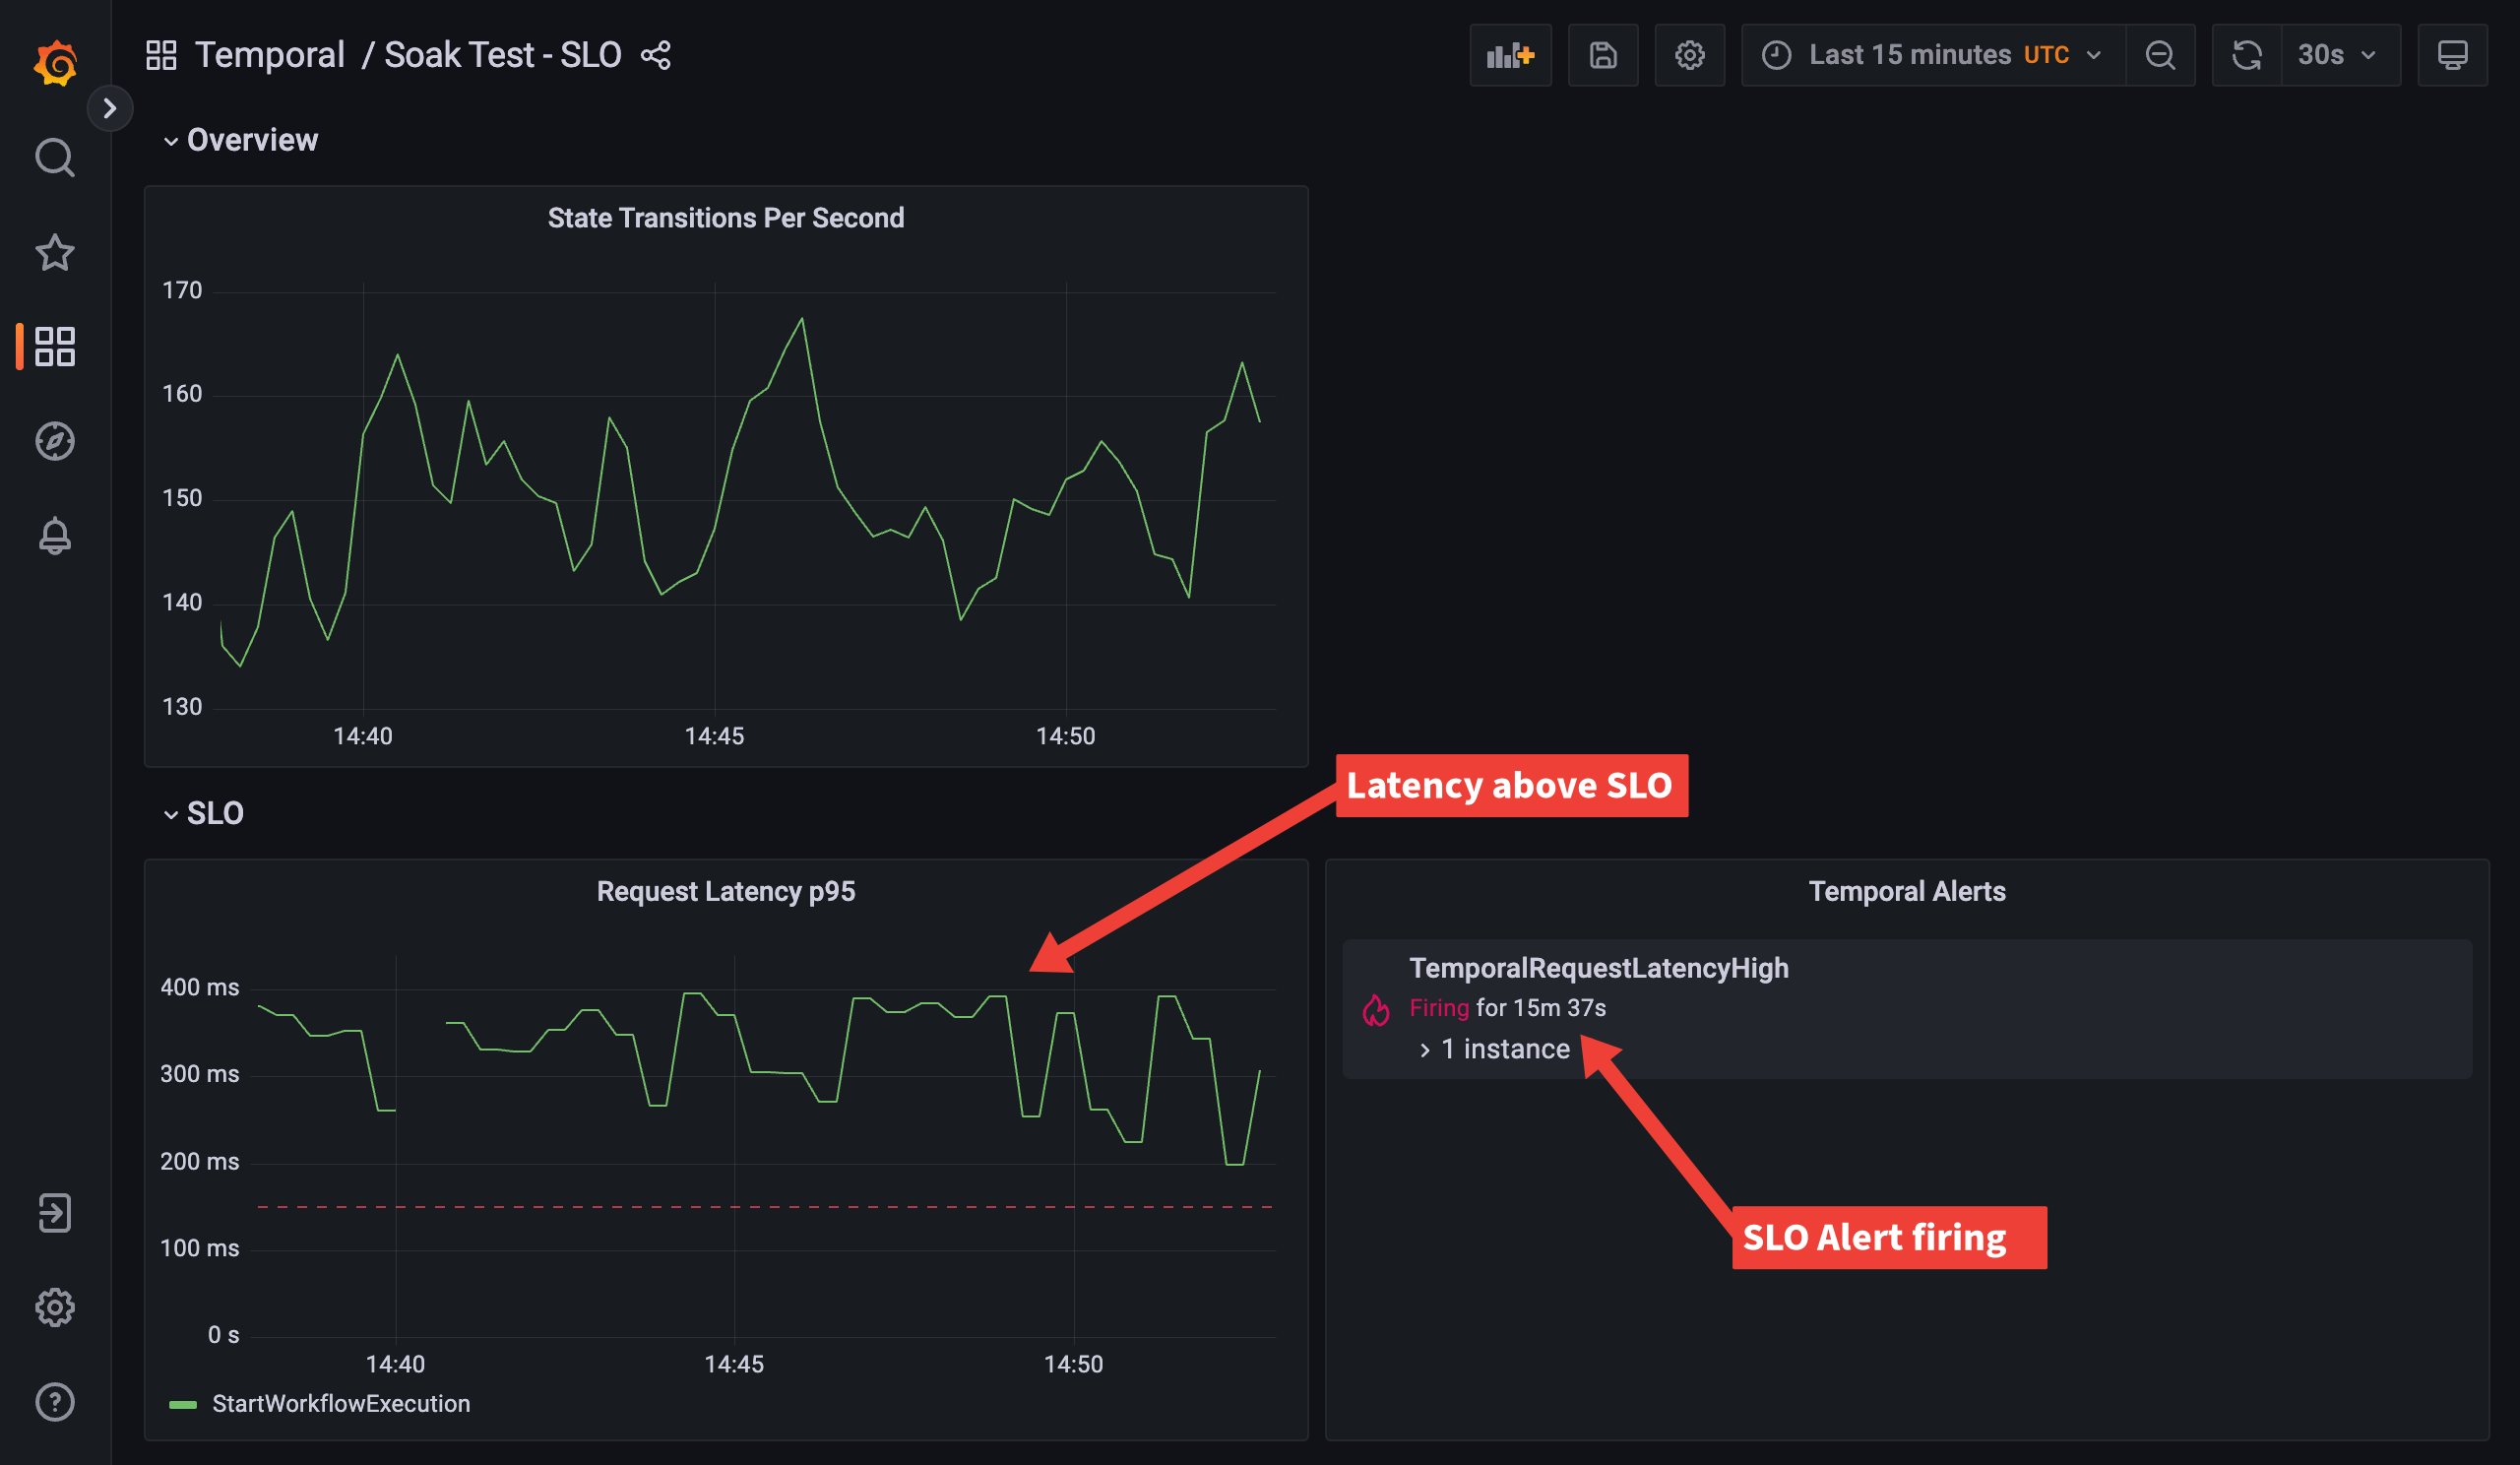The image size is (2520, 1465).
Task: Open starred dashboards star icon
Action: pyautogui.click(x=55, y=252)
